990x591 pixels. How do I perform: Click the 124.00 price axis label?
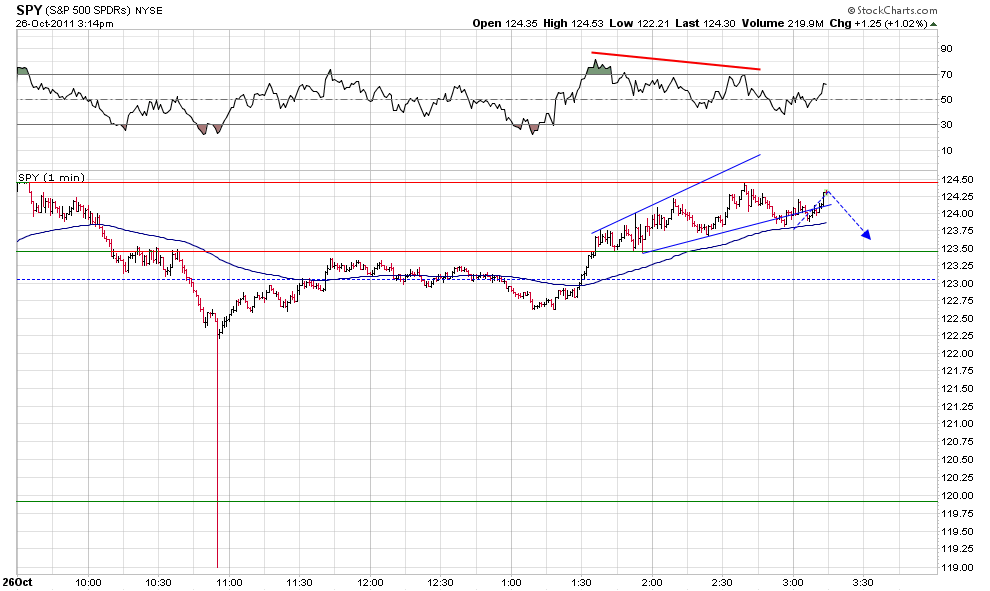(x=957, y=214)
